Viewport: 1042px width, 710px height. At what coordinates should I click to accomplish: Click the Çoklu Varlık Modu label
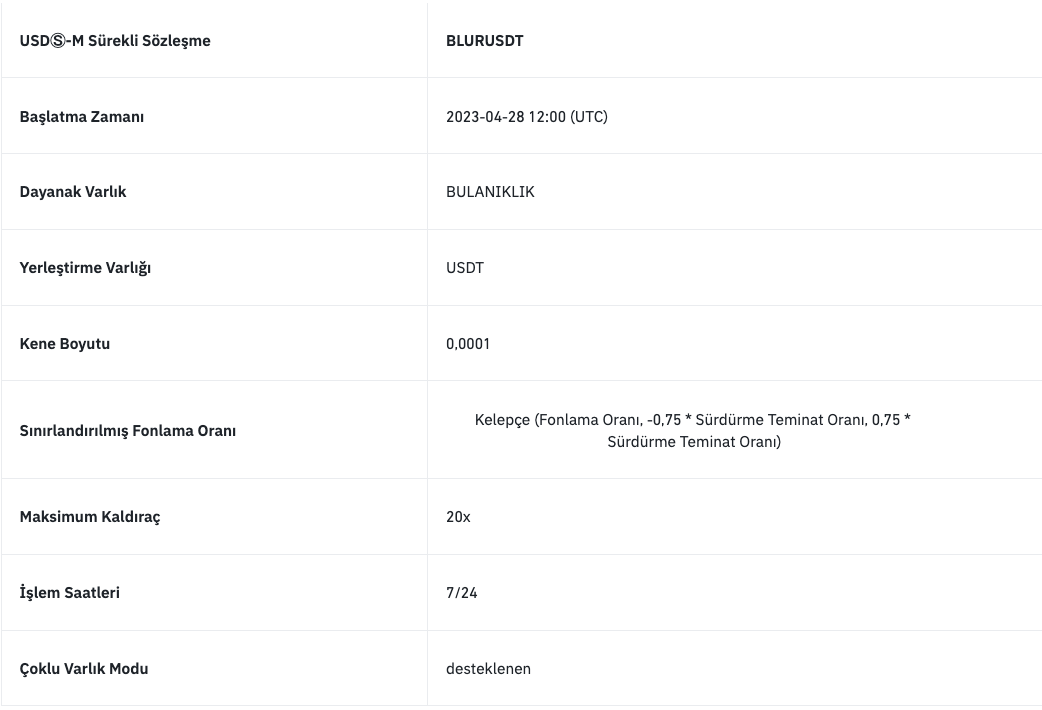84,669
